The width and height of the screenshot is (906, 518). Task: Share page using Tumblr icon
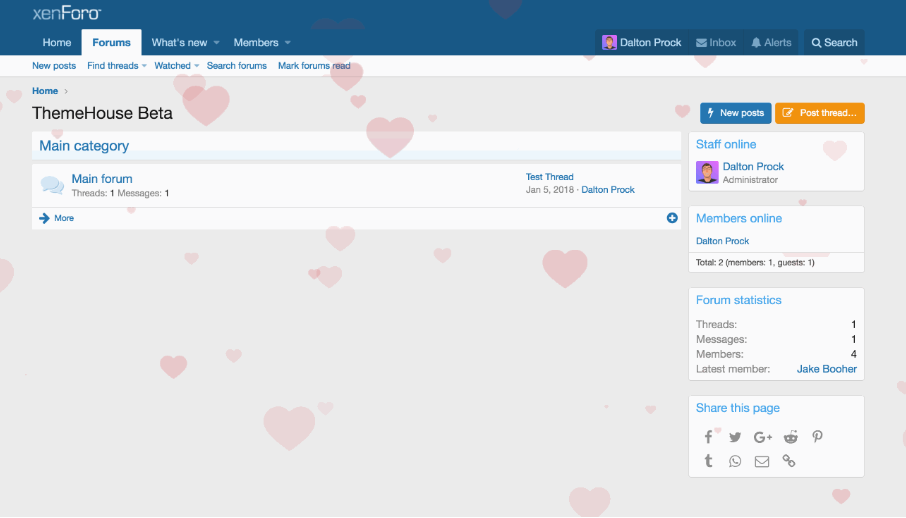708,461
